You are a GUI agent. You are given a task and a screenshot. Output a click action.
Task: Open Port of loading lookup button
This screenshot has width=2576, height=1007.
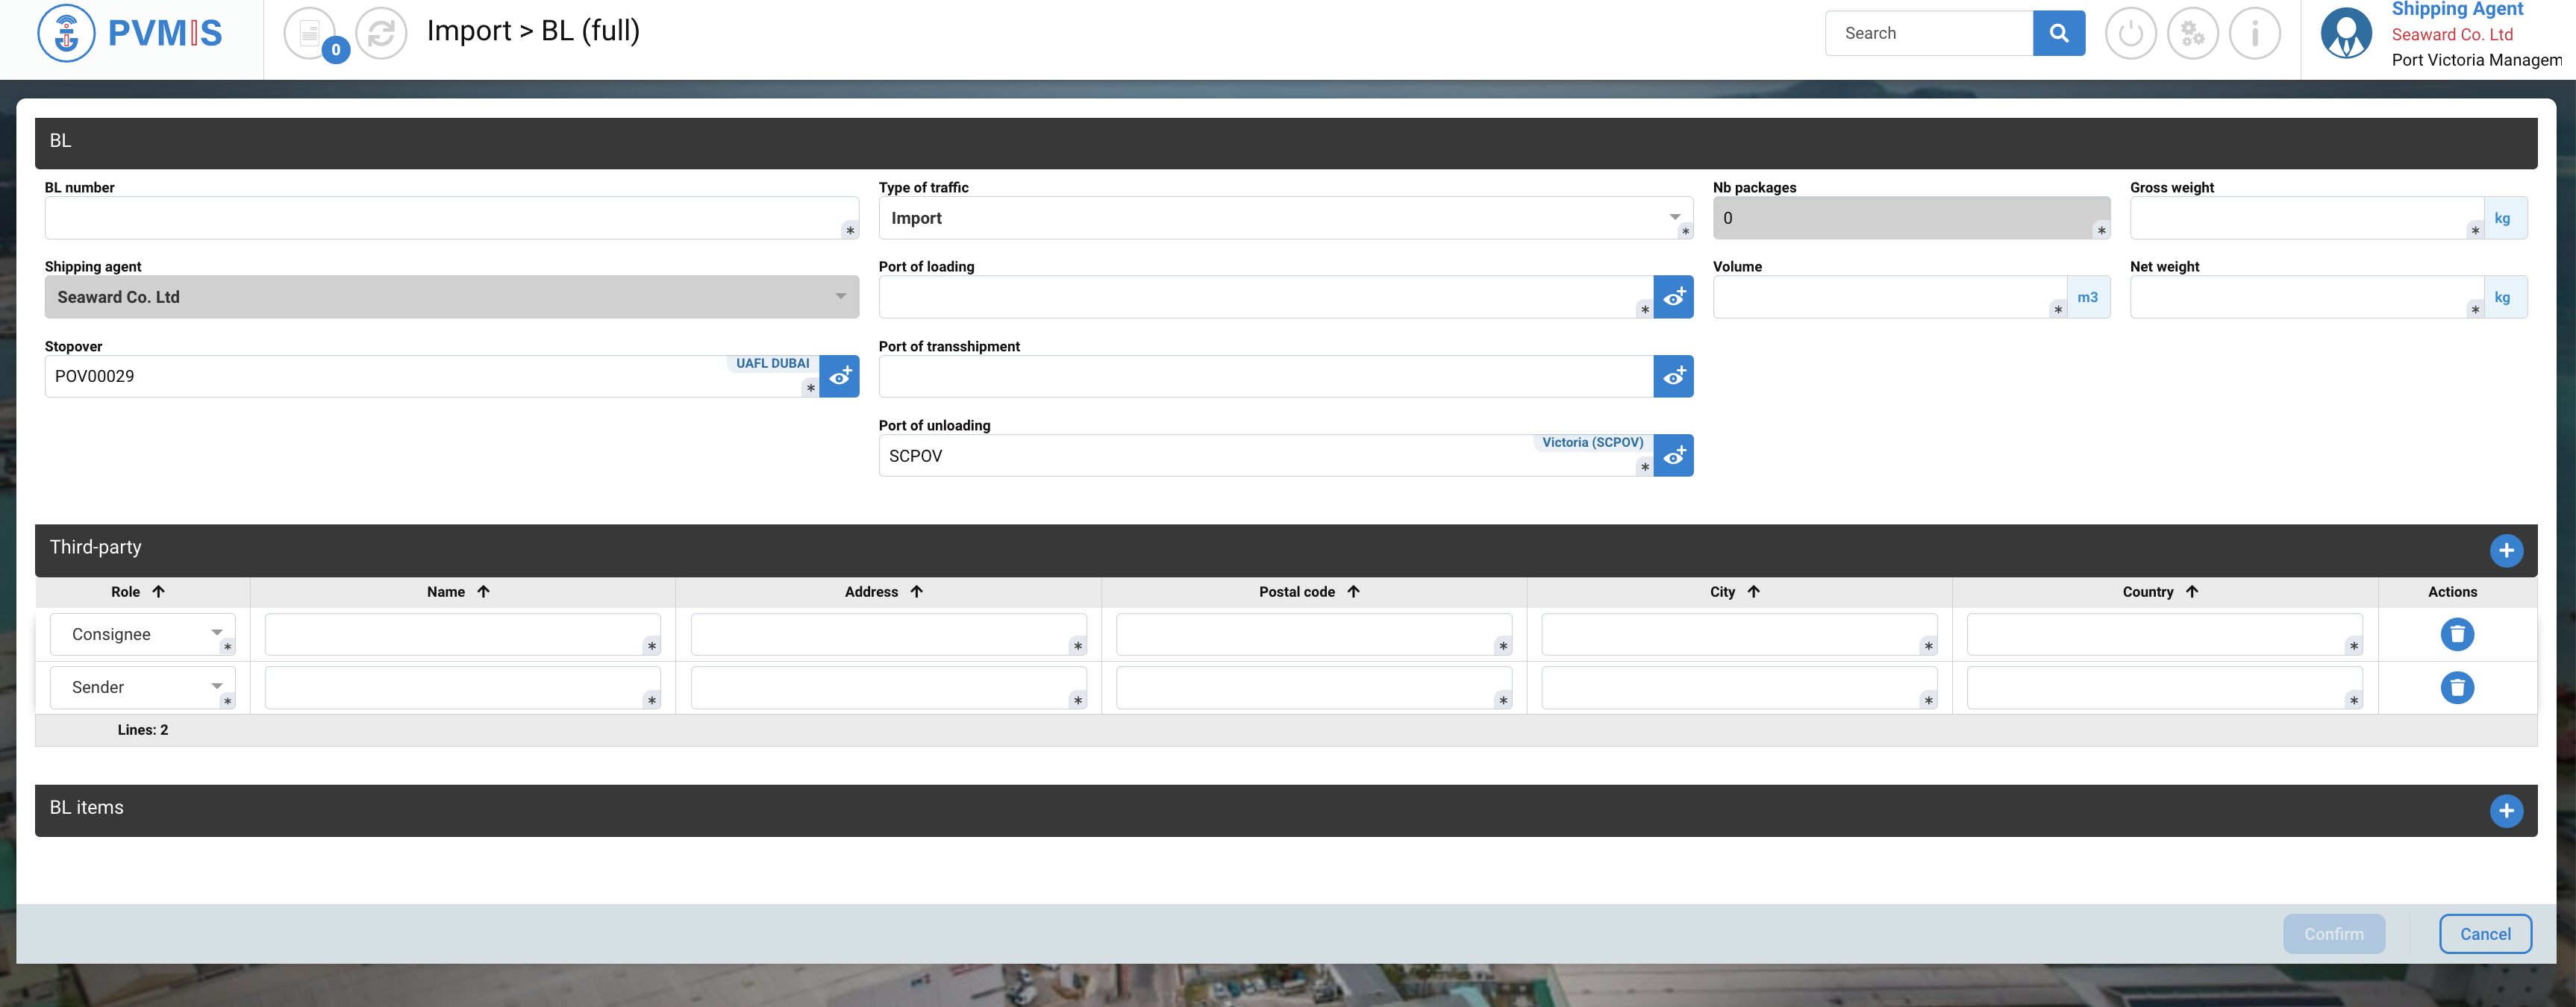1672,297
